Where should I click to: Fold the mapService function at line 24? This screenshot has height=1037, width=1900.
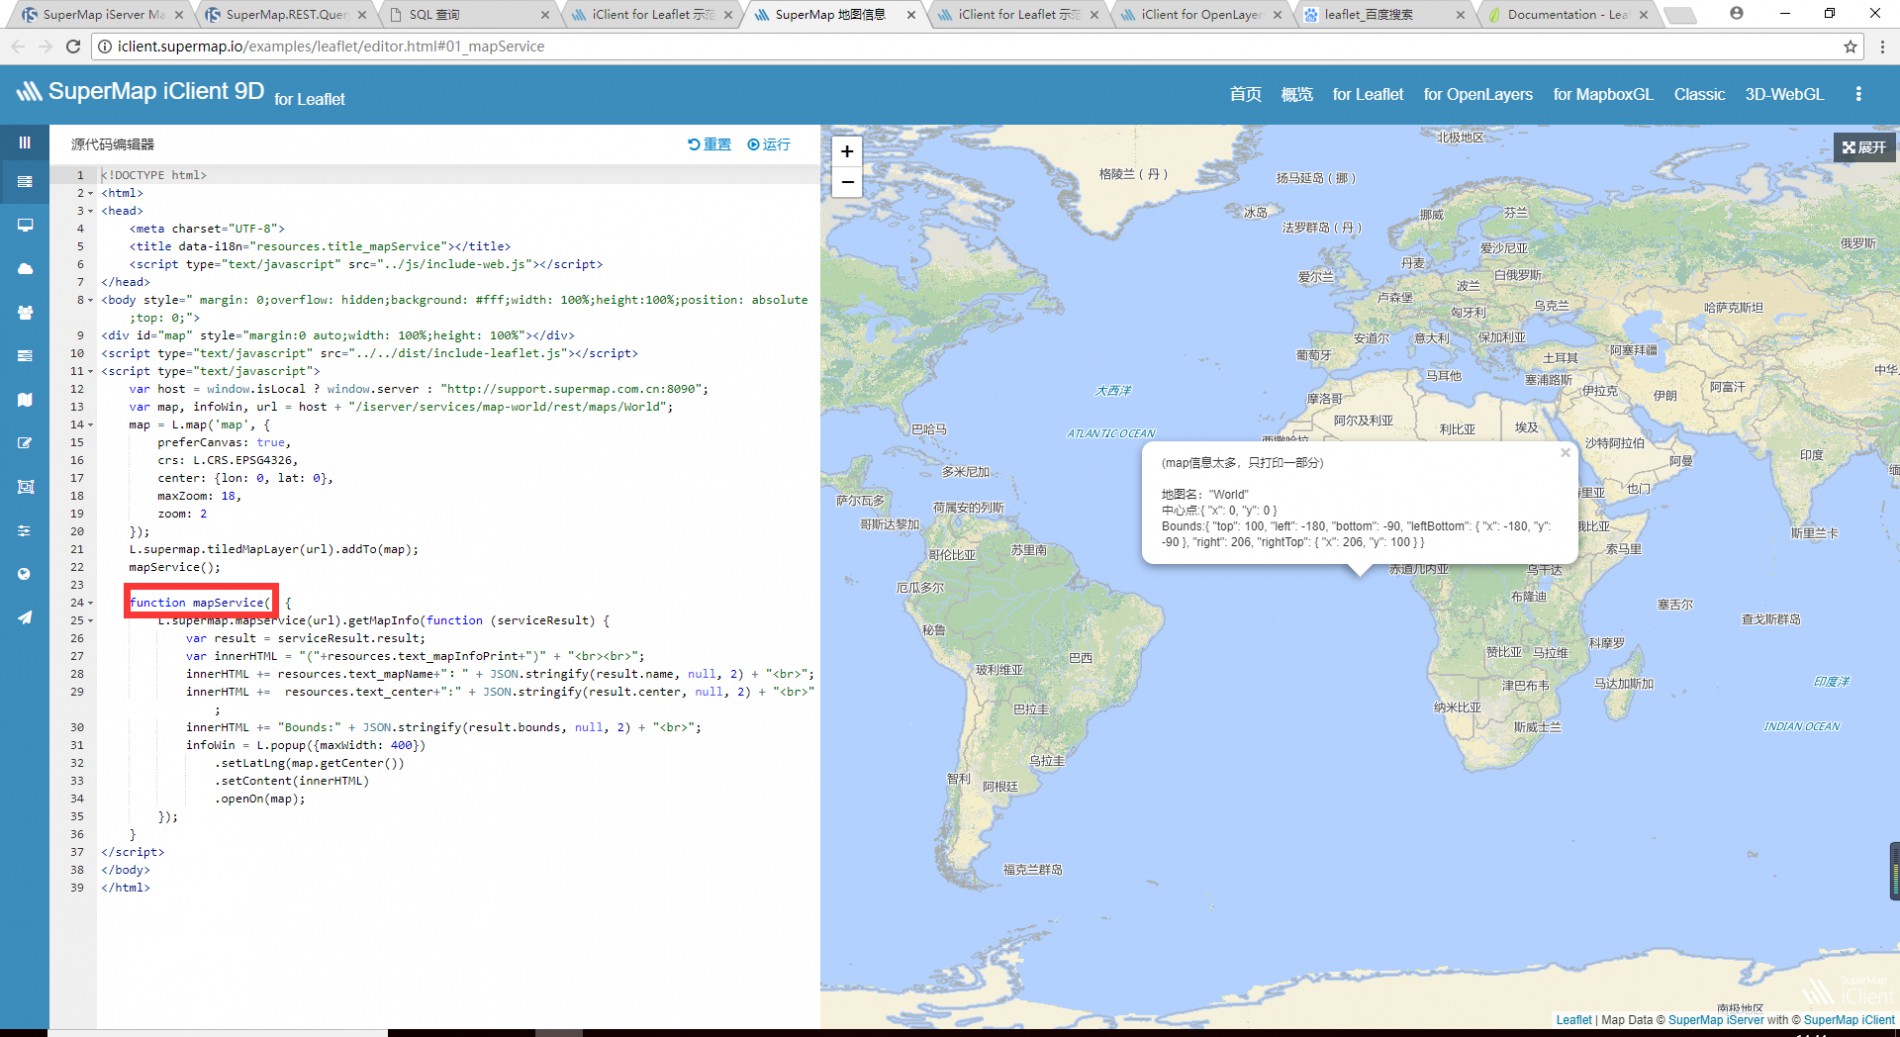(x=90, y=603)
